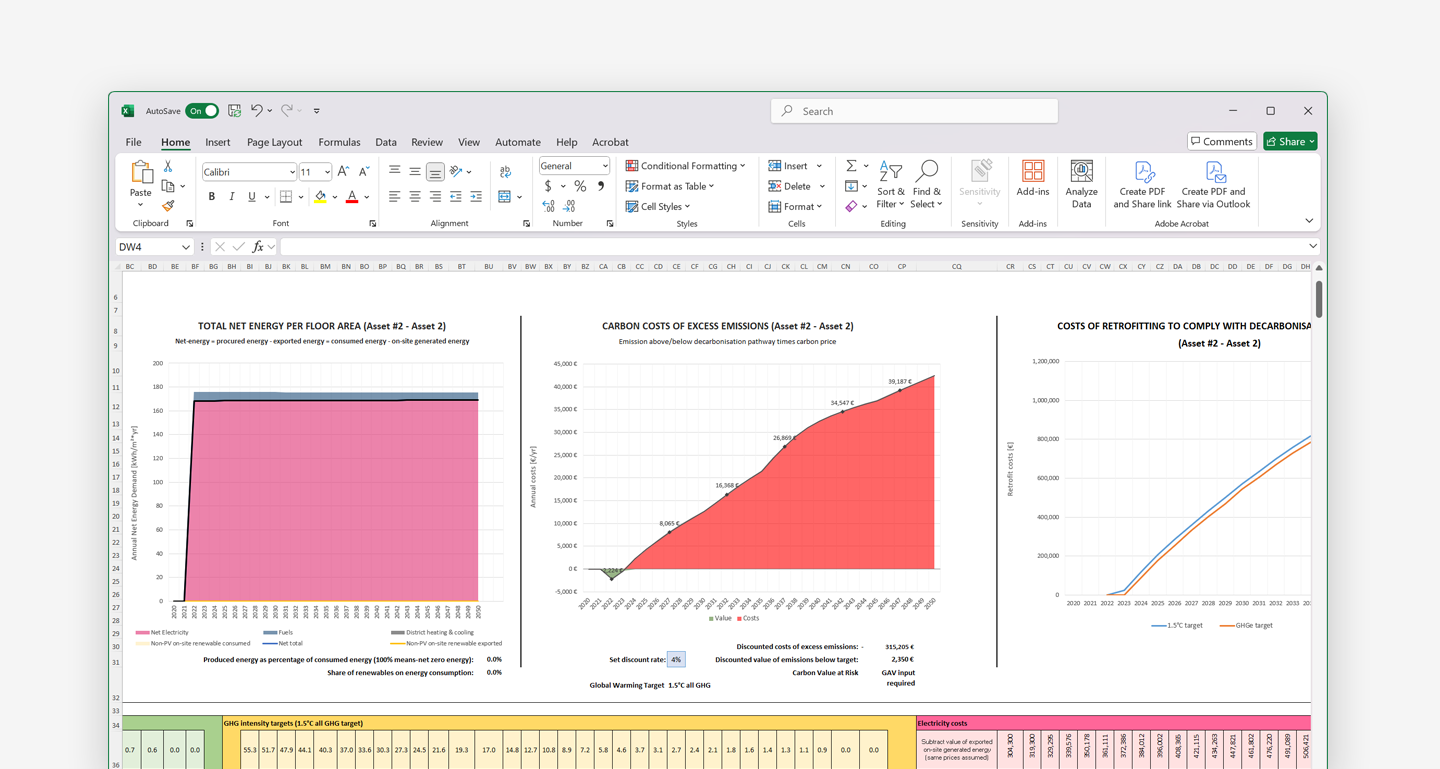This screenshot has height=769, width=1440.
Task: Apply the Borders icon
Action: 286,197
